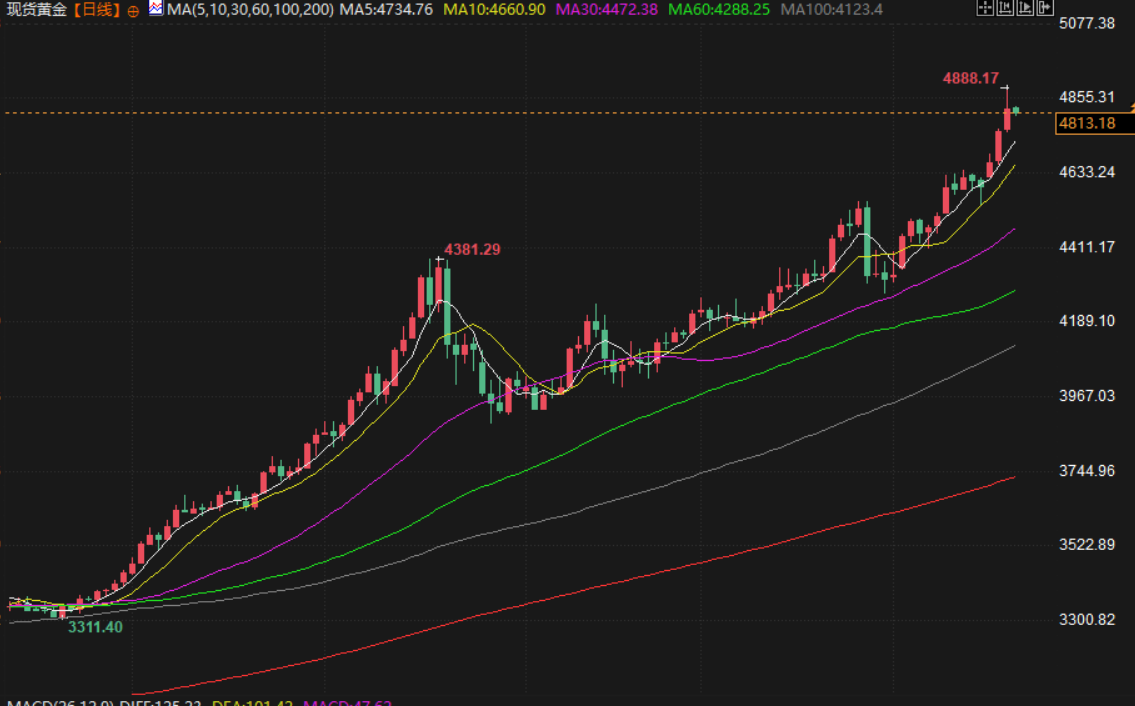This screenshot has height=706, width=1135.
Task: Click the 3300.82 price axis label
Action: point(1087,620)
